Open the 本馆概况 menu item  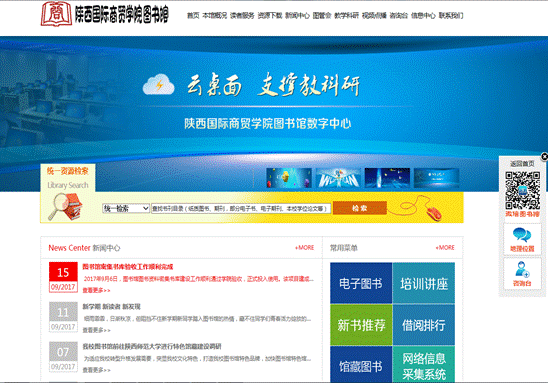[215, 15]
